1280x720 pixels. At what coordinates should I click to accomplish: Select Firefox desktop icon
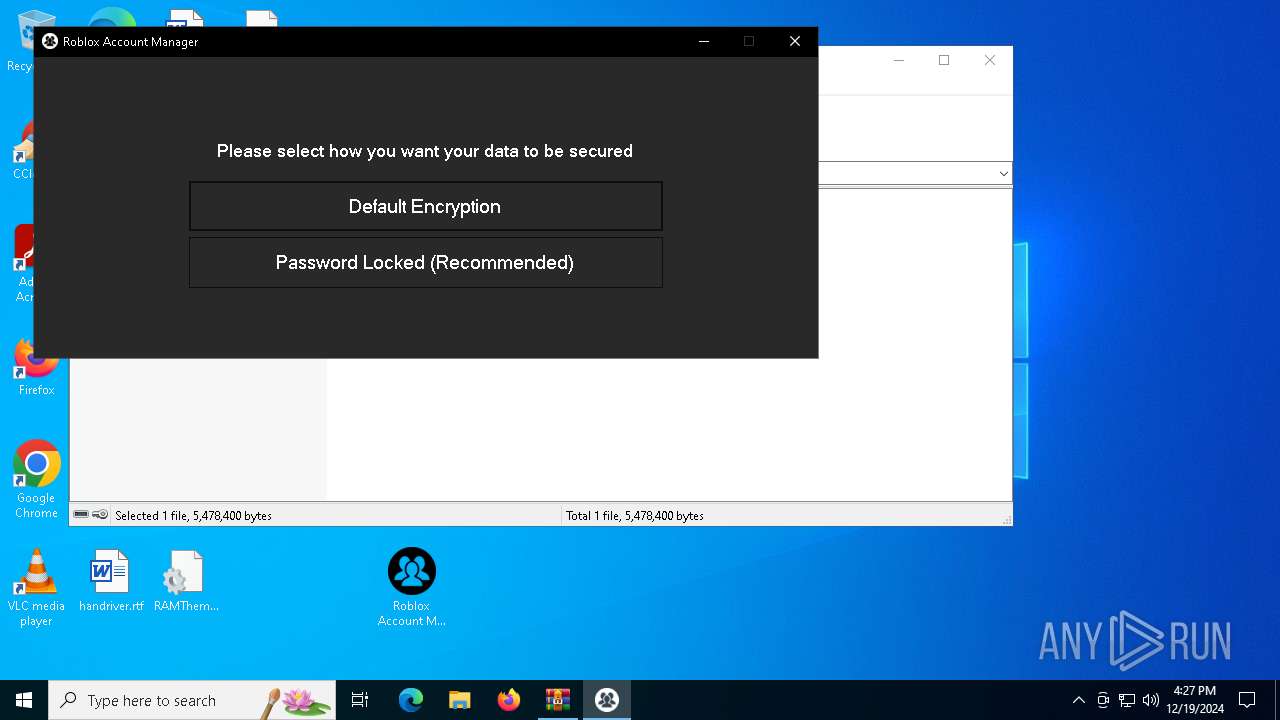pos(36,367)
